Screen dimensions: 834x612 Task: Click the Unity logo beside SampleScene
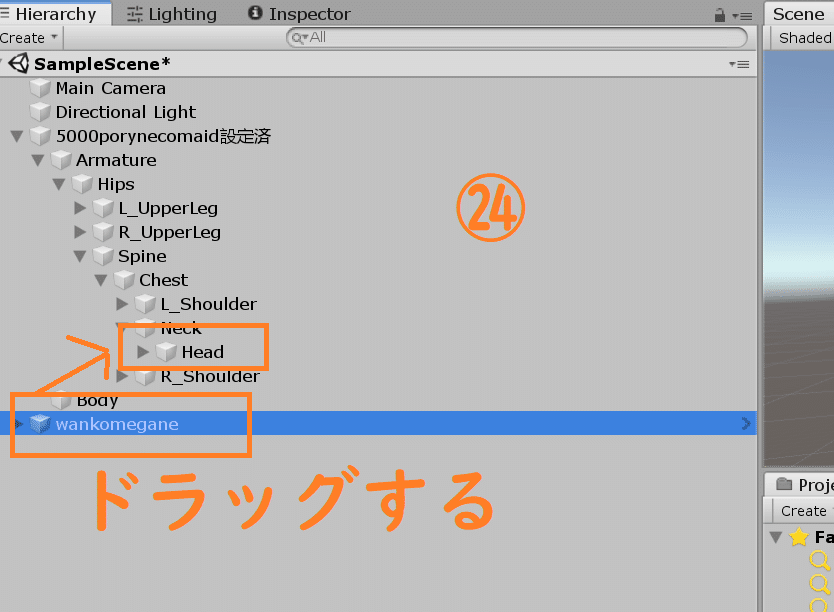19,63
